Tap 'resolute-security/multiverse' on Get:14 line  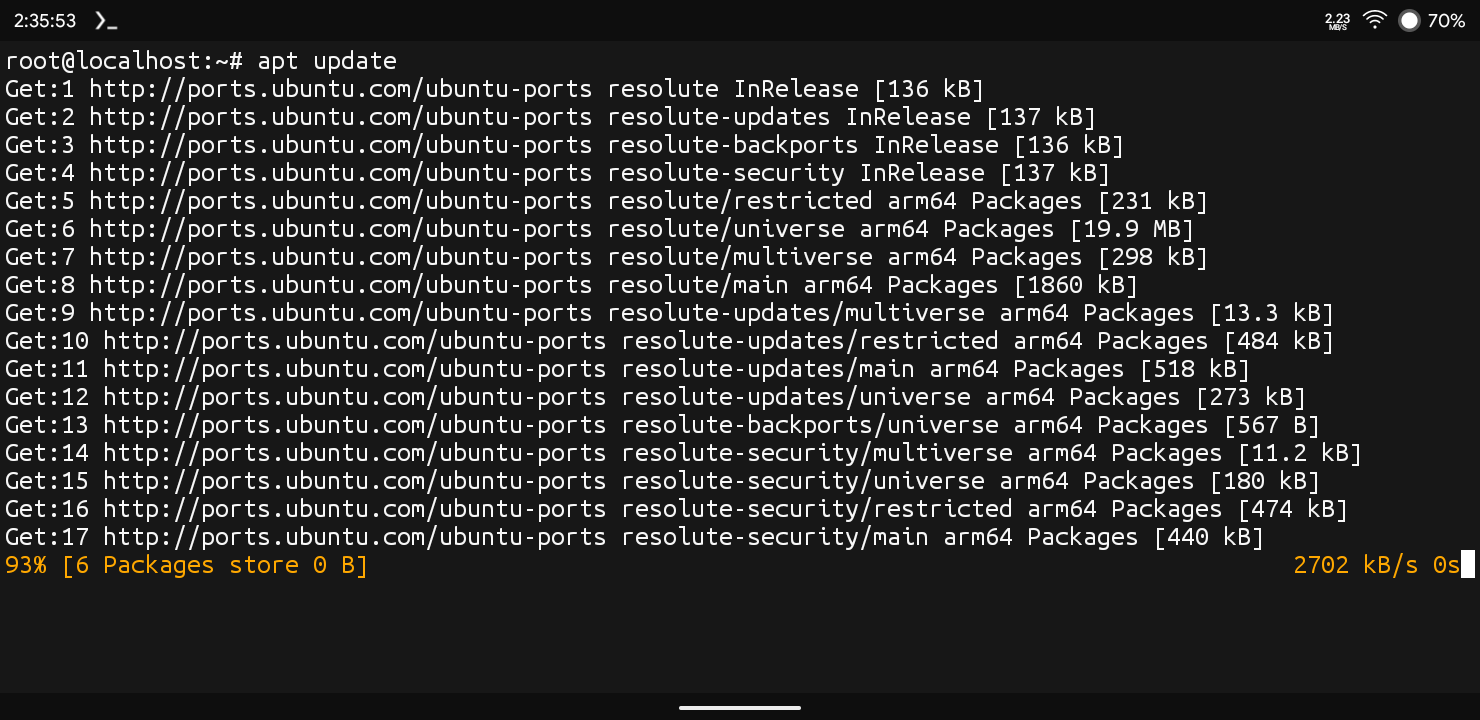tap(817, 453)
